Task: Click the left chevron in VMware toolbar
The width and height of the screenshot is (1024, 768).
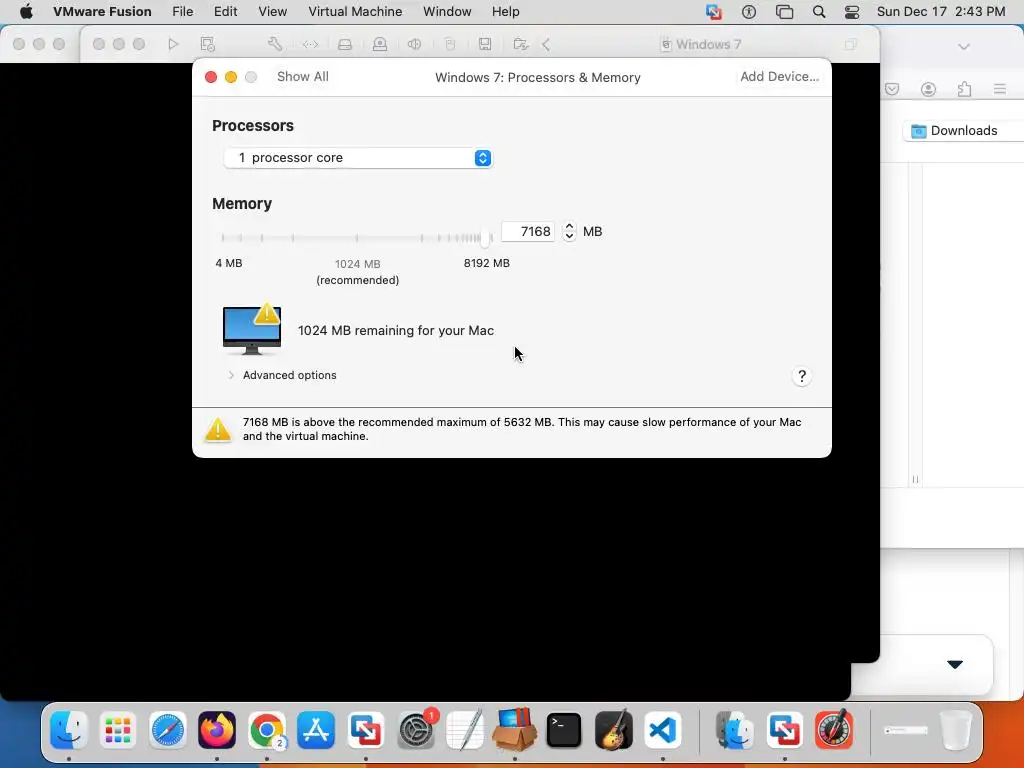Action: 546,44
